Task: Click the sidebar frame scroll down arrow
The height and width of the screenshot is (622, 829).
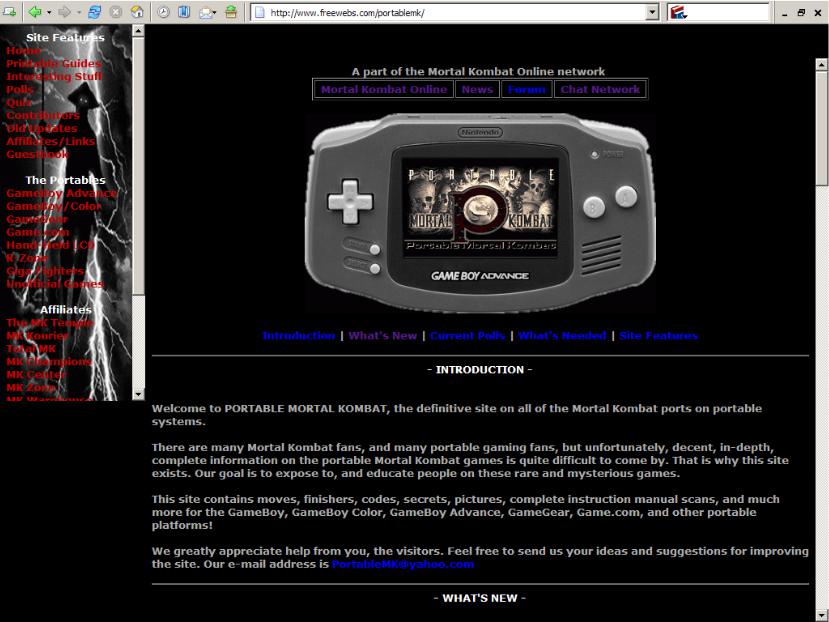Action: pyautogui.click(x=139, y=394)
